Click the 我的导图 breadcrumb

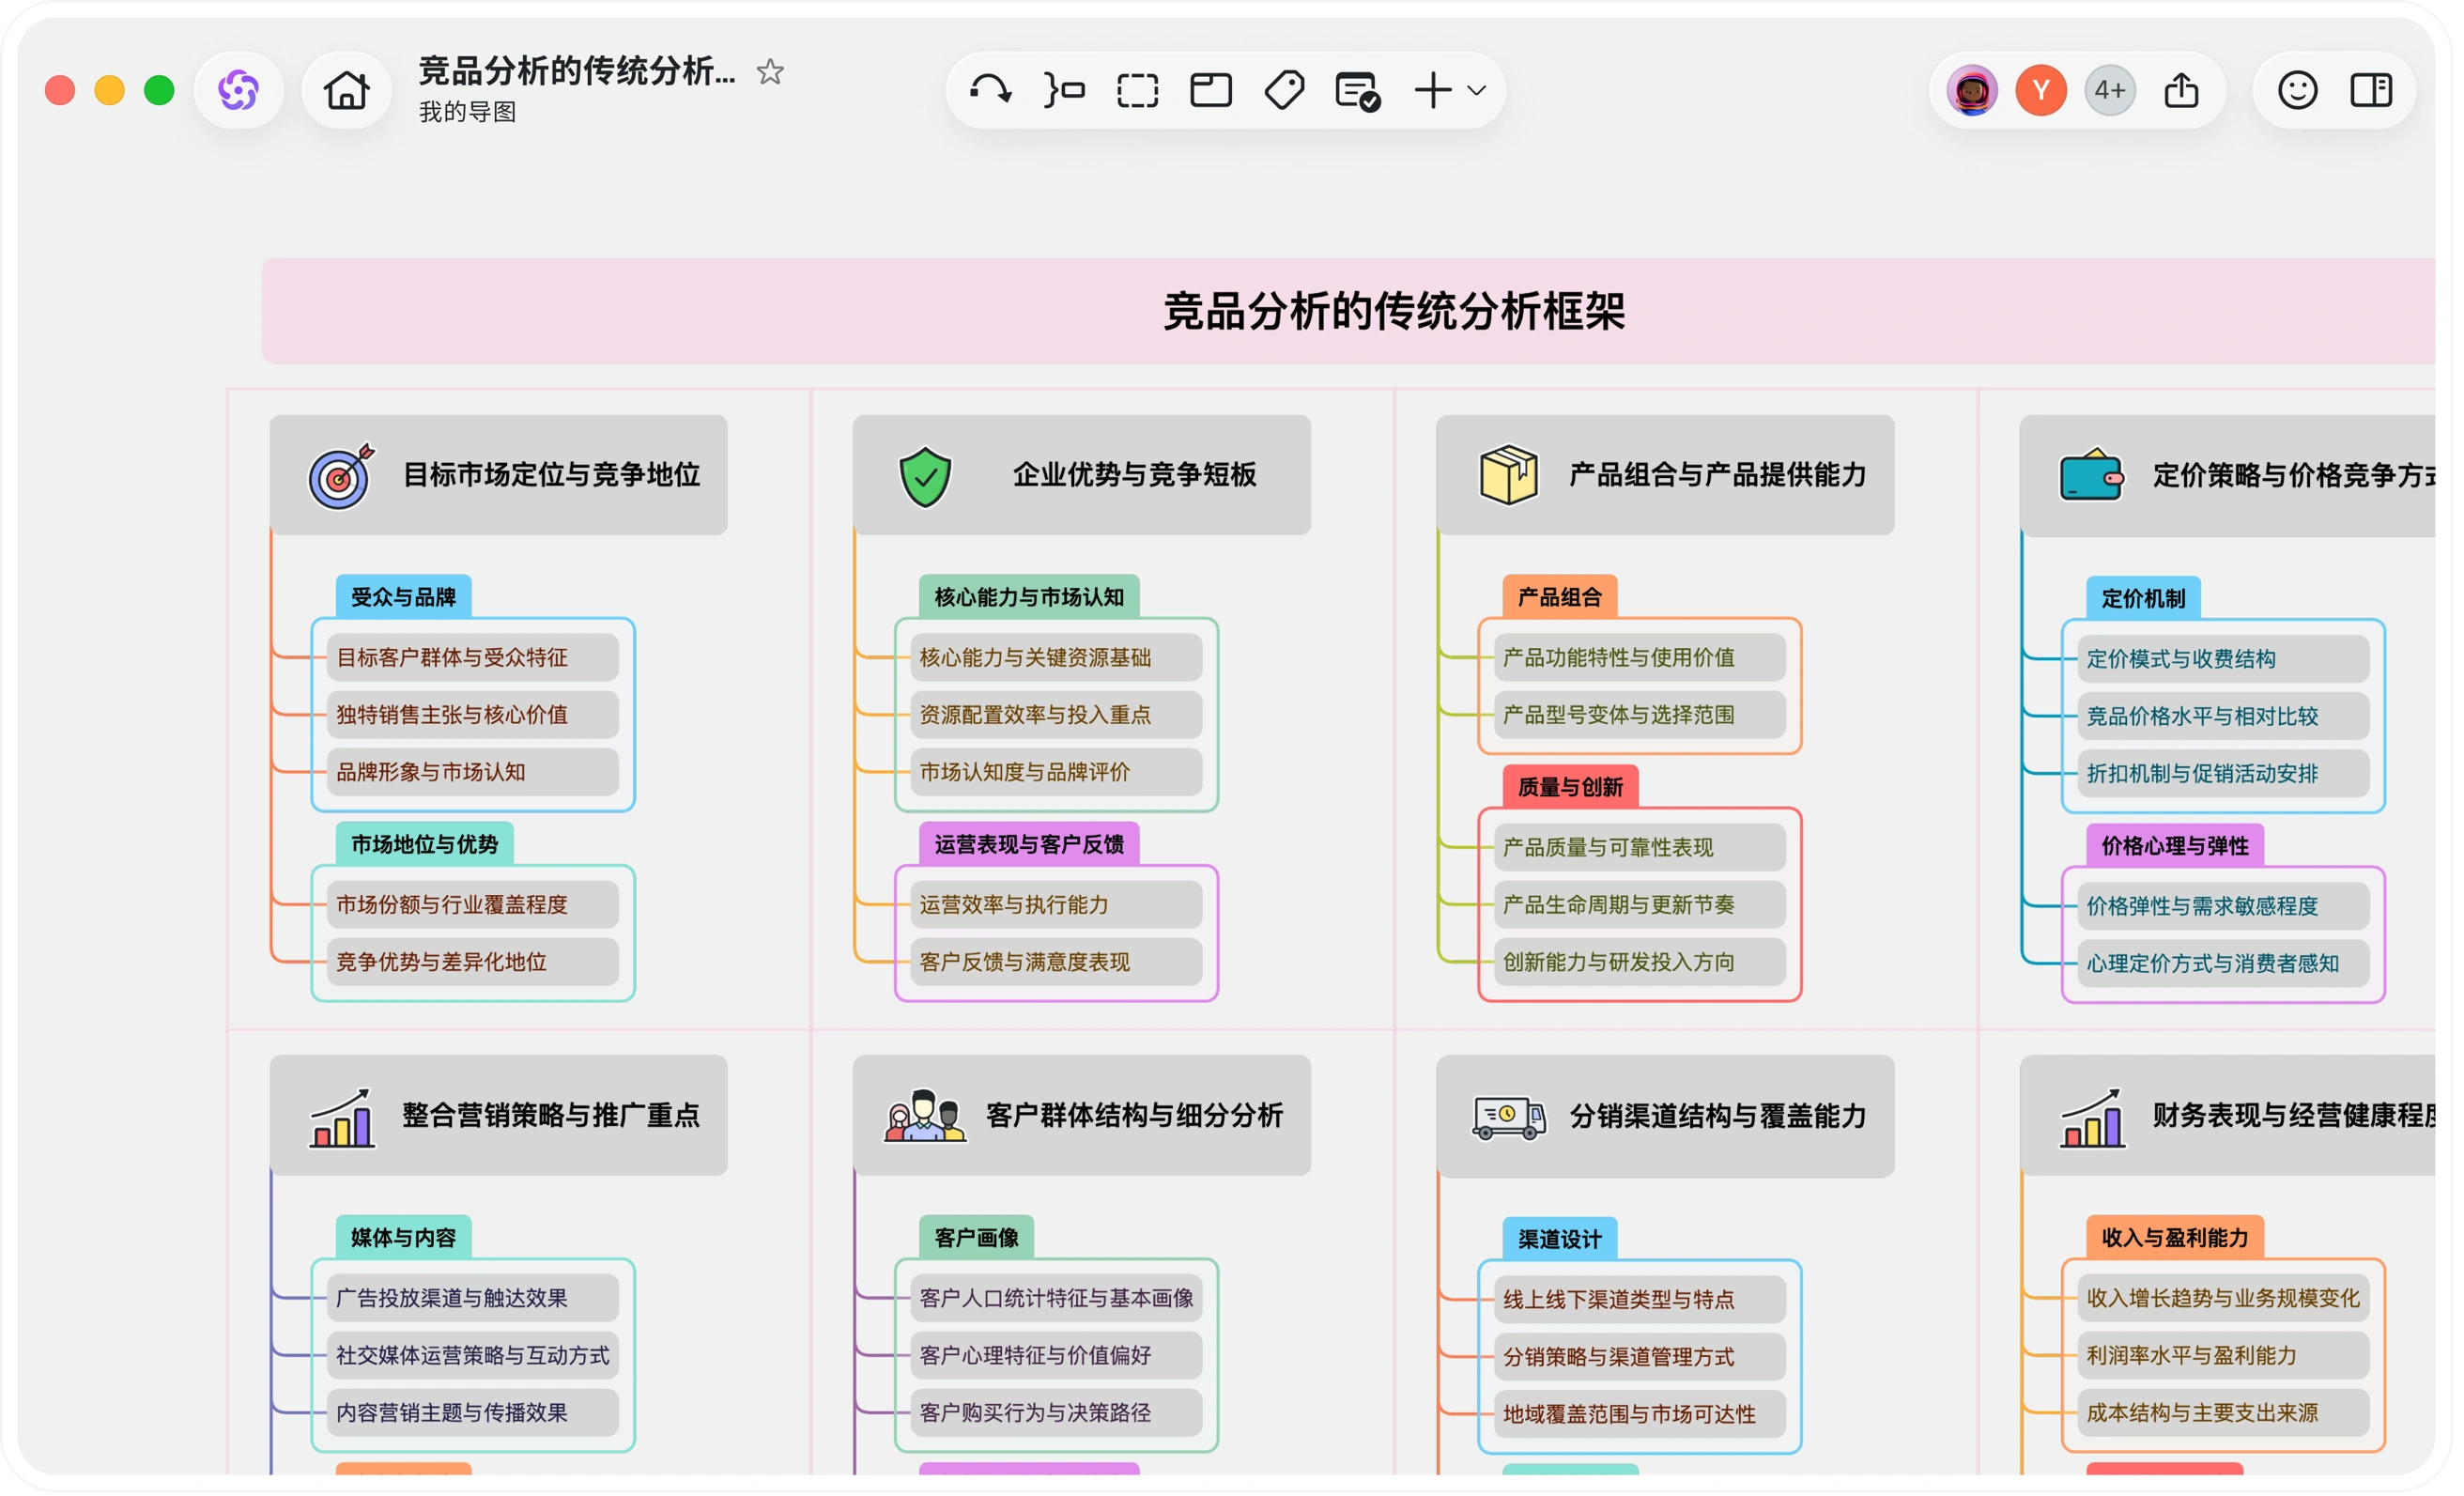tap(467, 112)
